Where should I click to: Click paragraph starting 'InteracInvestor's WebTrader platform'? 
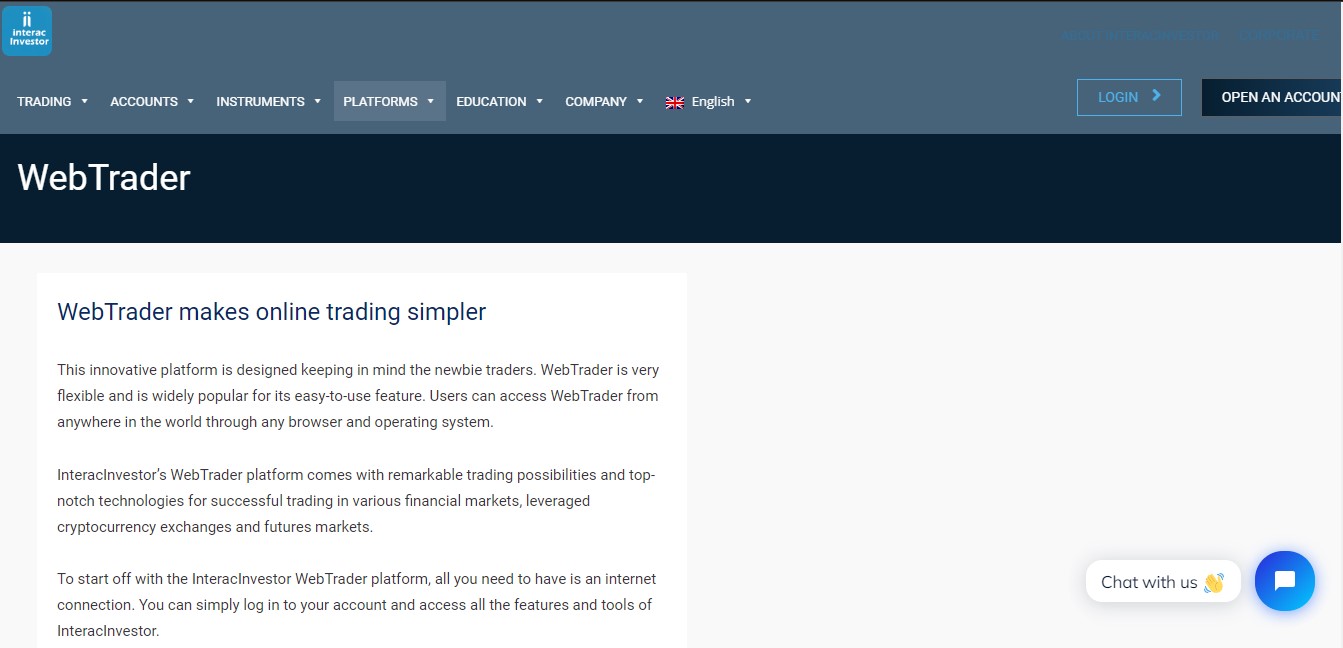click(356, 501)
